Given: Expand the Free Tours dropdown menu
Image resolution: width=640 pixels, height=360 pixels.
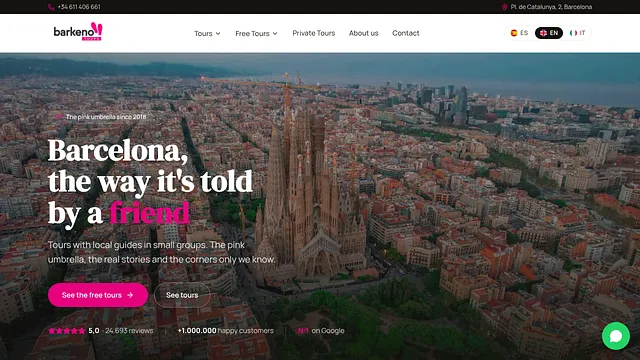Looking at the screenshot, I should pyautogui.click(x=256, y=33).
